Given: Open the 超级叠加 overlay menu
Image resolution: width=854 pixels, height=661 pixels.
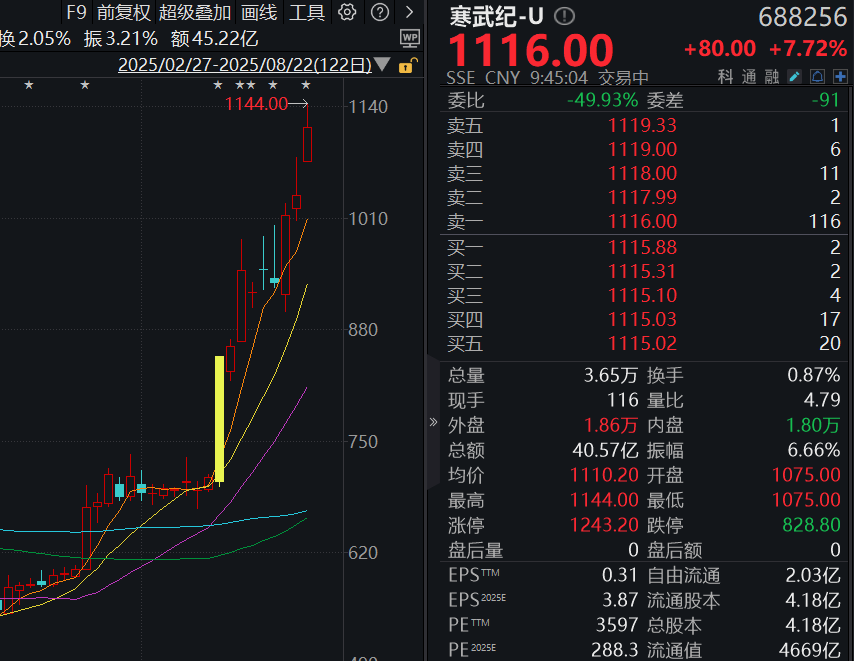Looking at the screenshot, I should click(195, 12).
